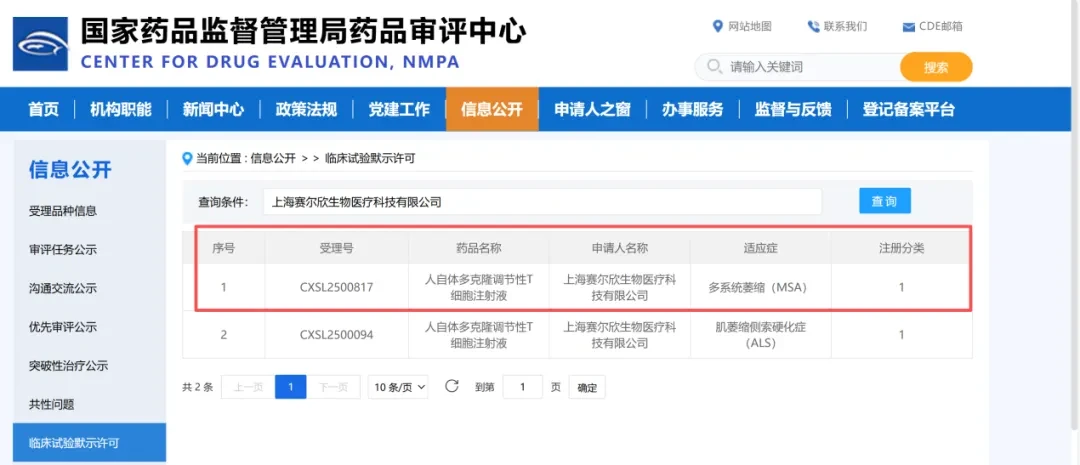Select 受理品种信息 in the sidebar
This screenshot has width=1080, height=465.
[63, 211]
